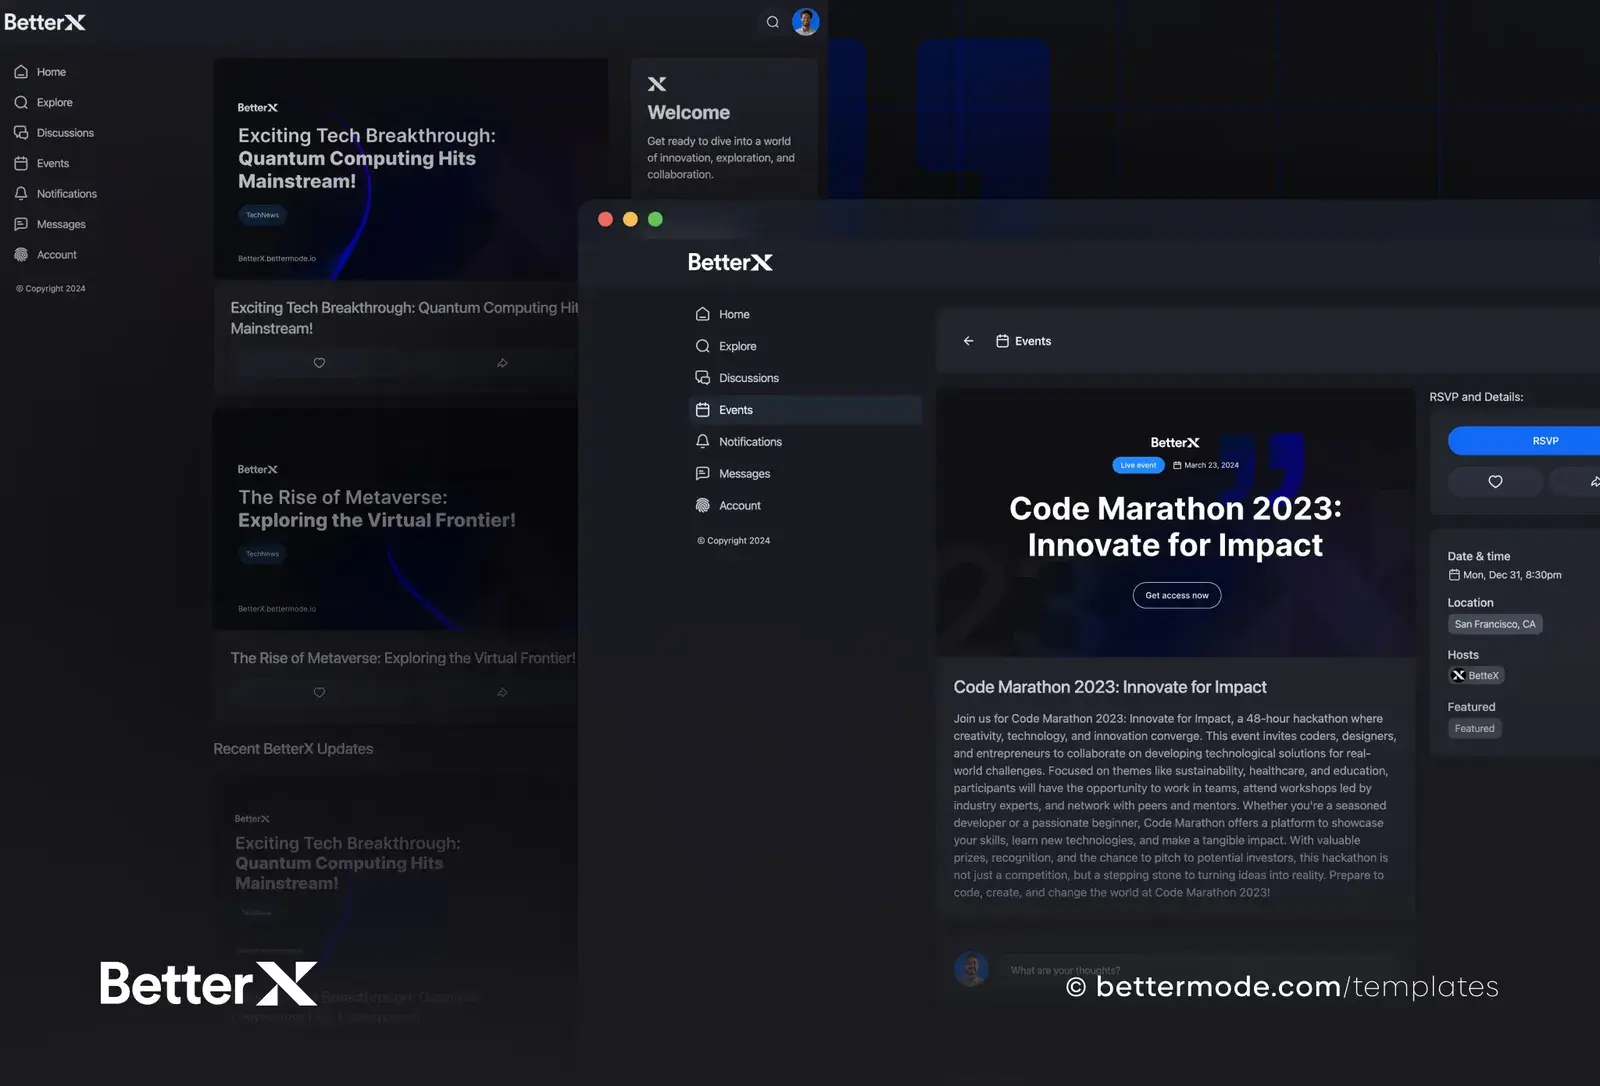Go back using the left arrow beside Events

(968, 341)
